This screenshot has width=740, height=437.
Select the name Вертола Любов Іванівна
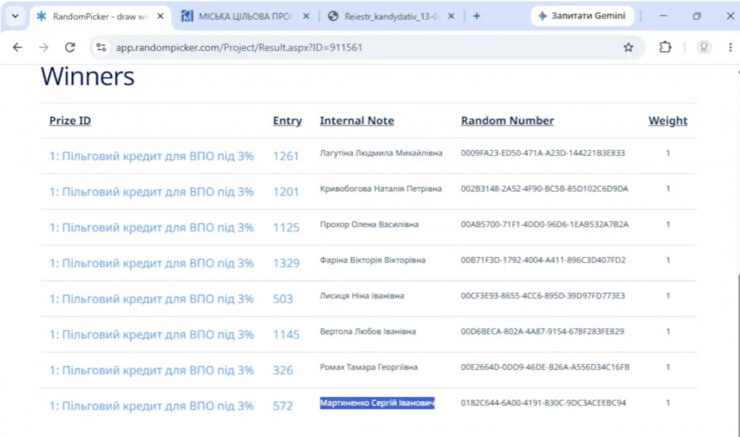click(x=368, y=332)
